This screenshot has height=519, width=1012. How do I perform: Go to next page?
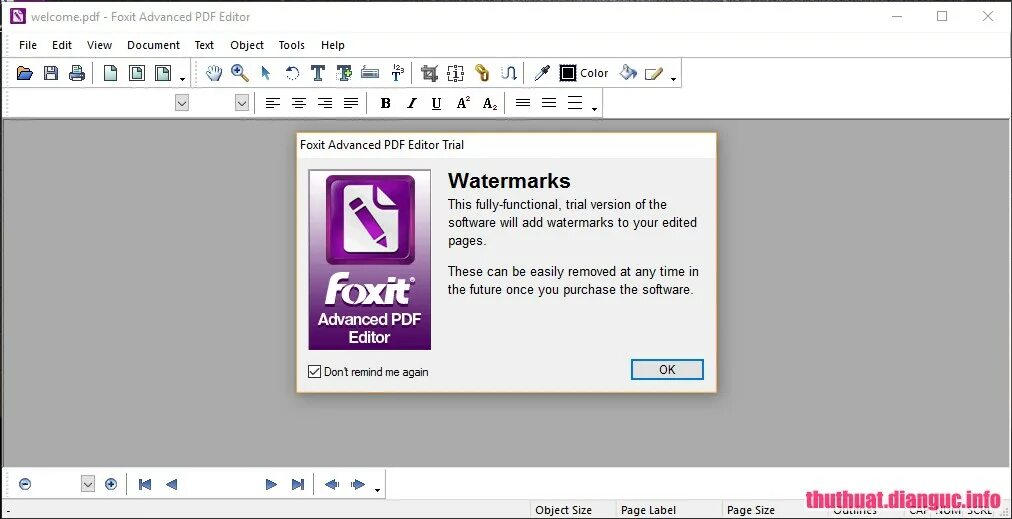(x=271, y=484)
